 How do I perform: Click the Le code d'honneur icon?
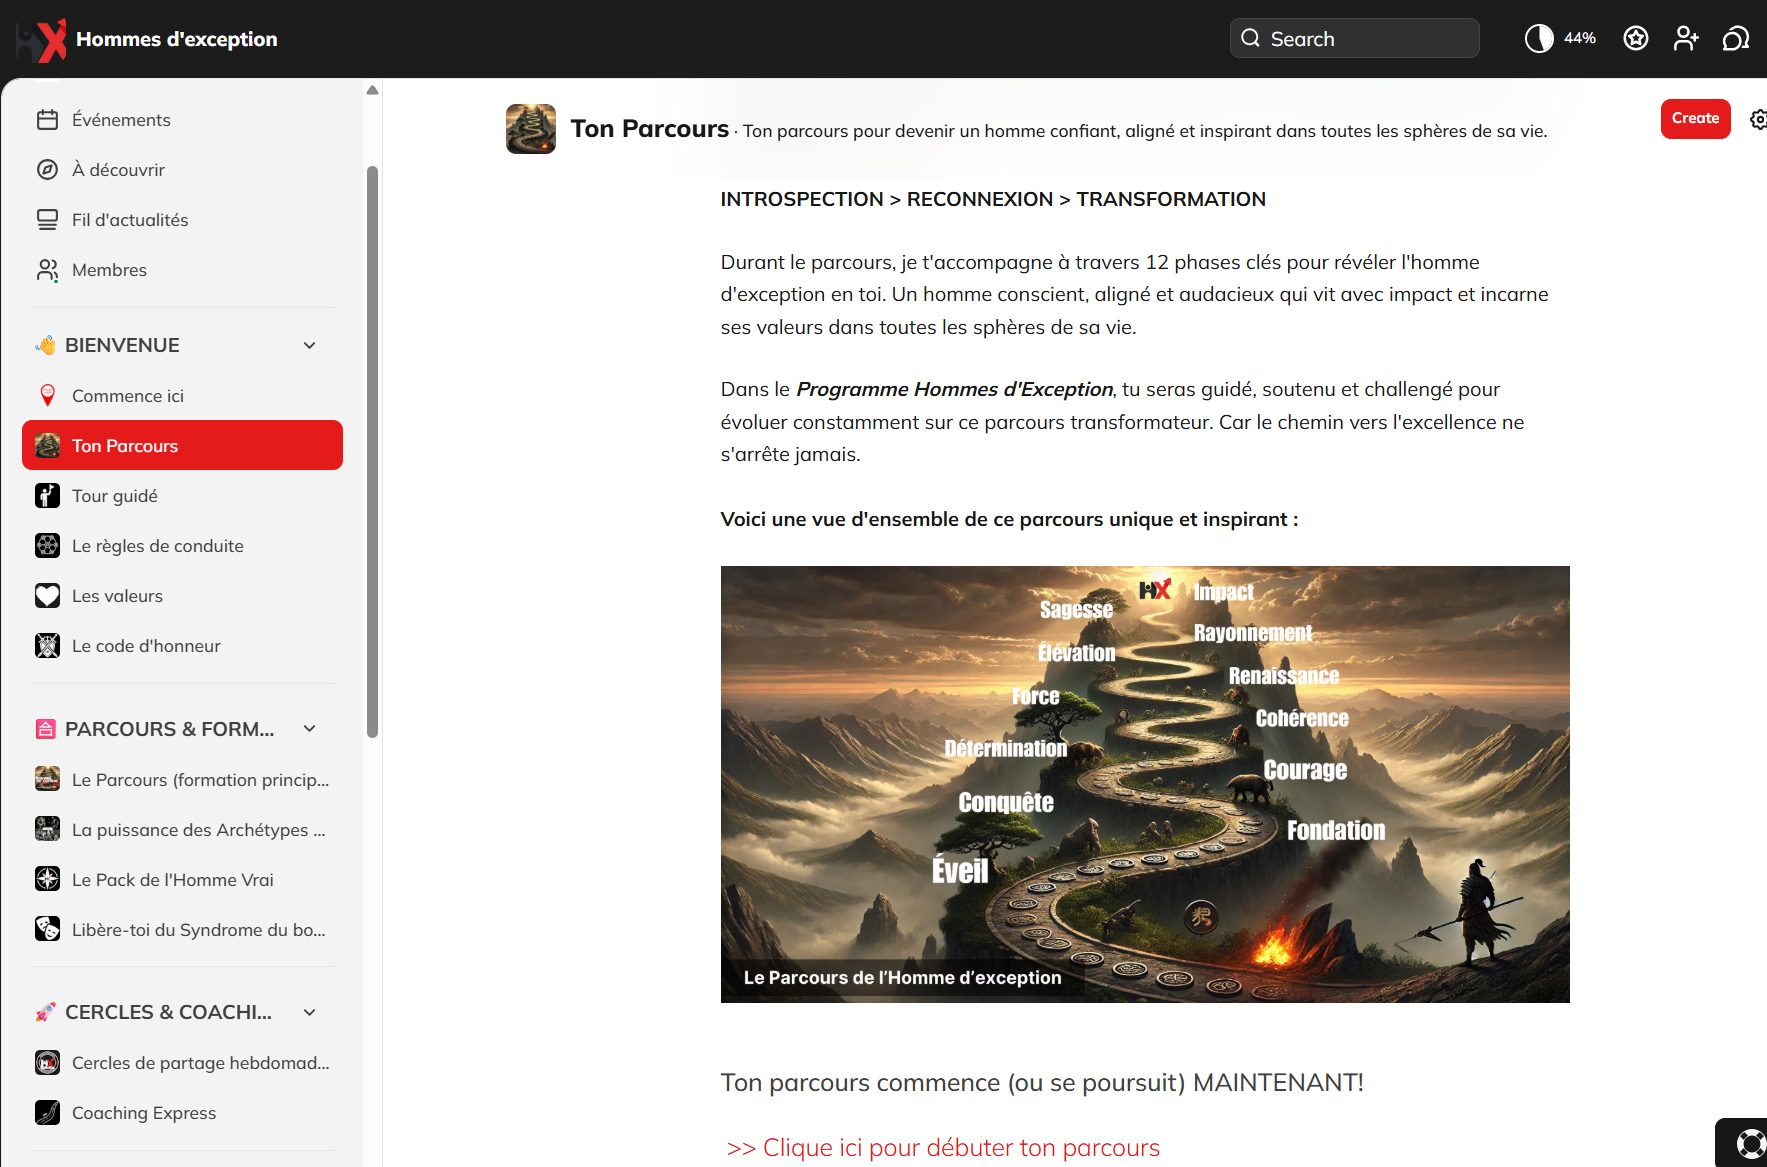(47, 646)
